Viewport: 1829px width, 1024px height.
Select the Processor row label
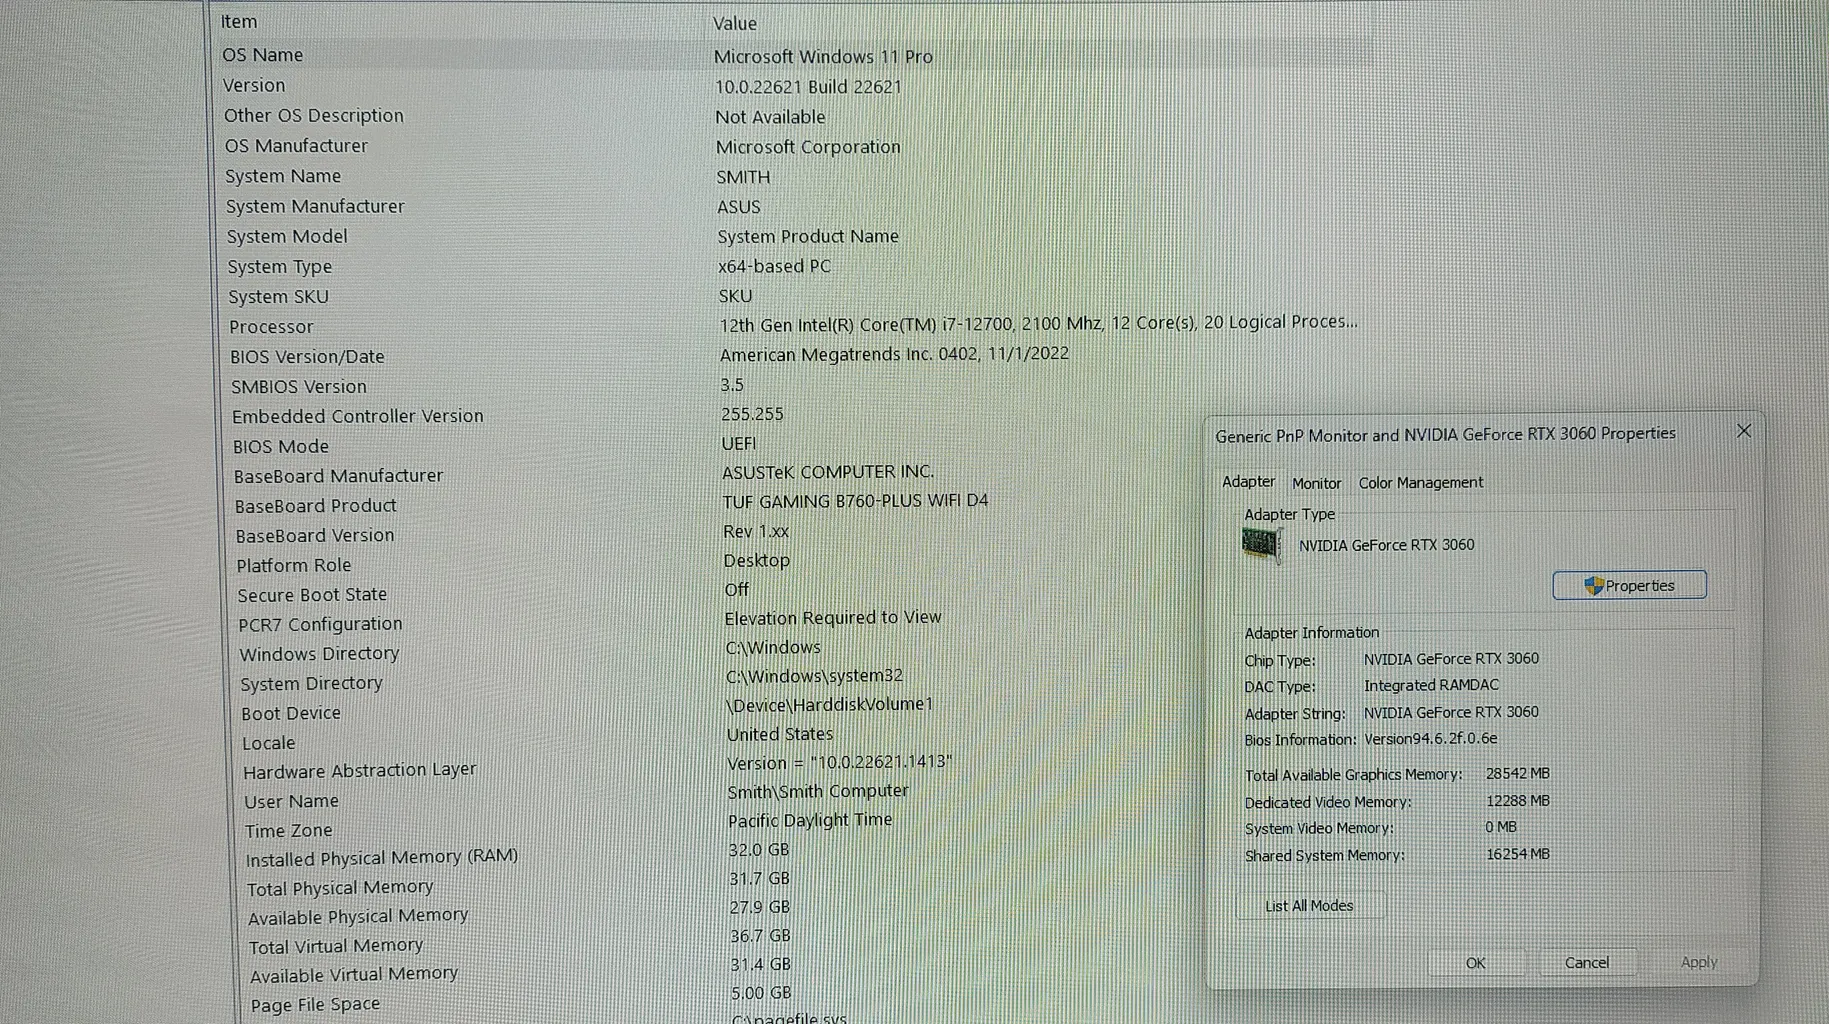(271, 327)
